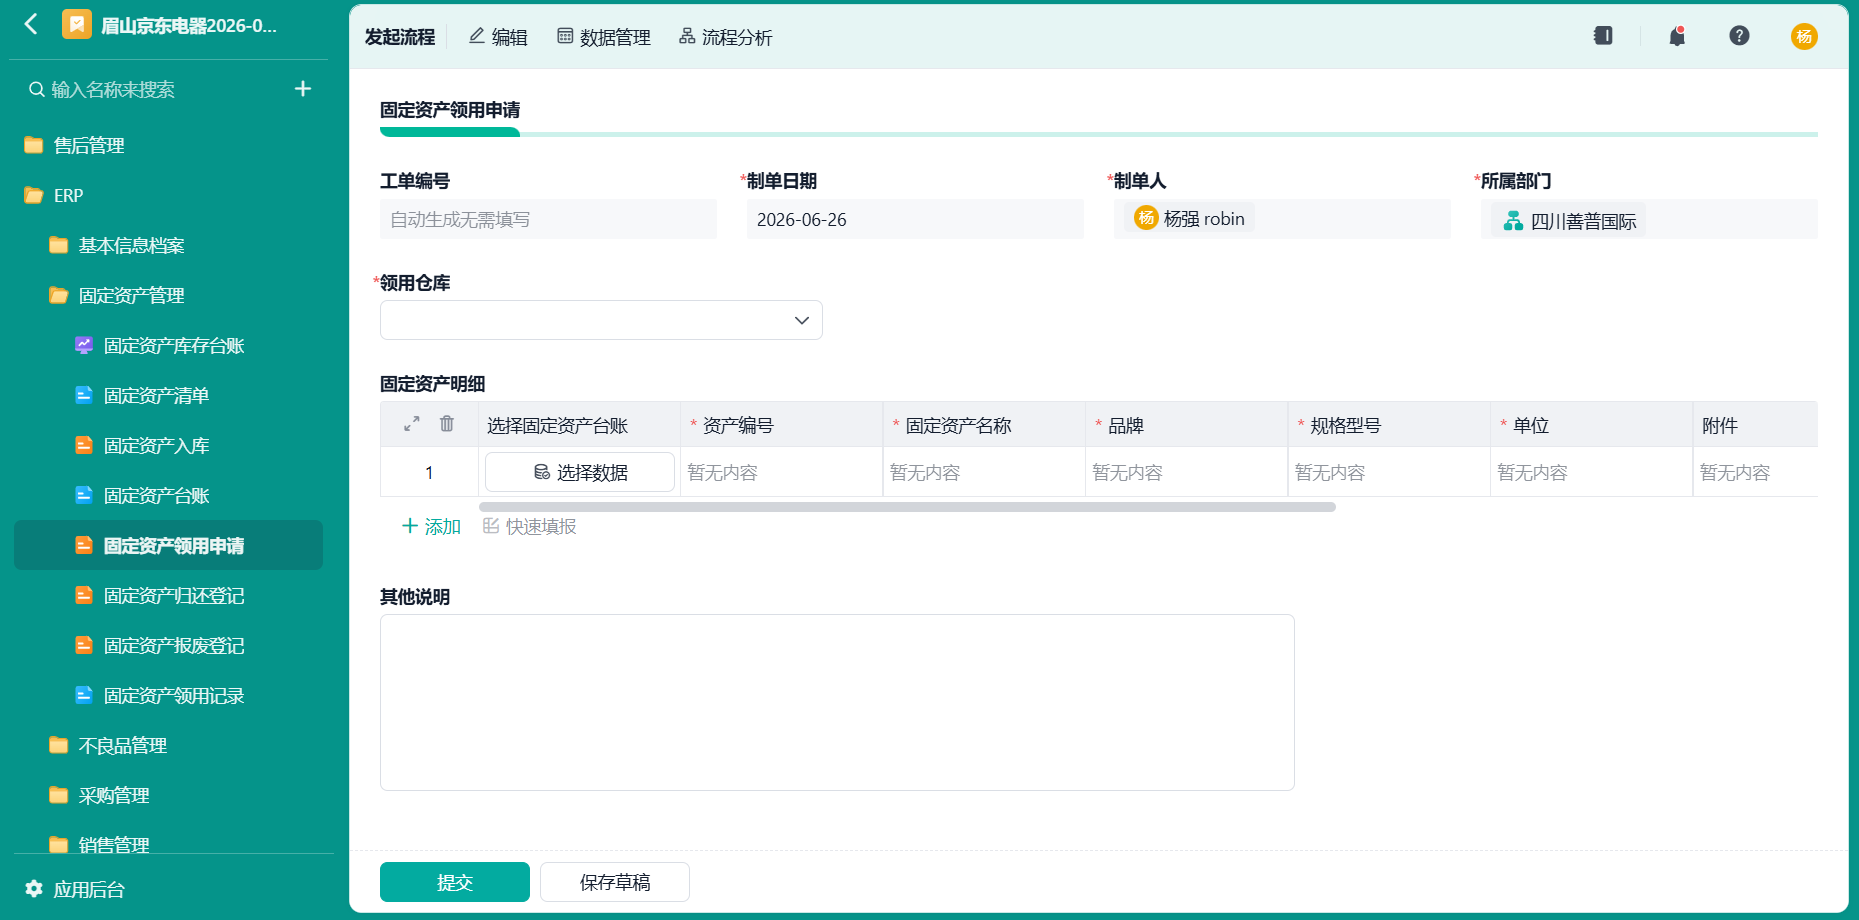Click the 固定资产领用申请 section title
The width and height of the screenshot is (1859, 920).
coord(450,110)
